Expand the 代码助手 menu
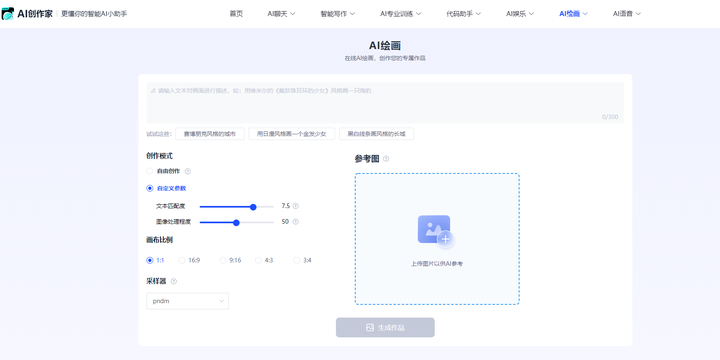The height and width of the screenshot is (360, 720). click(x=463, y=14)
